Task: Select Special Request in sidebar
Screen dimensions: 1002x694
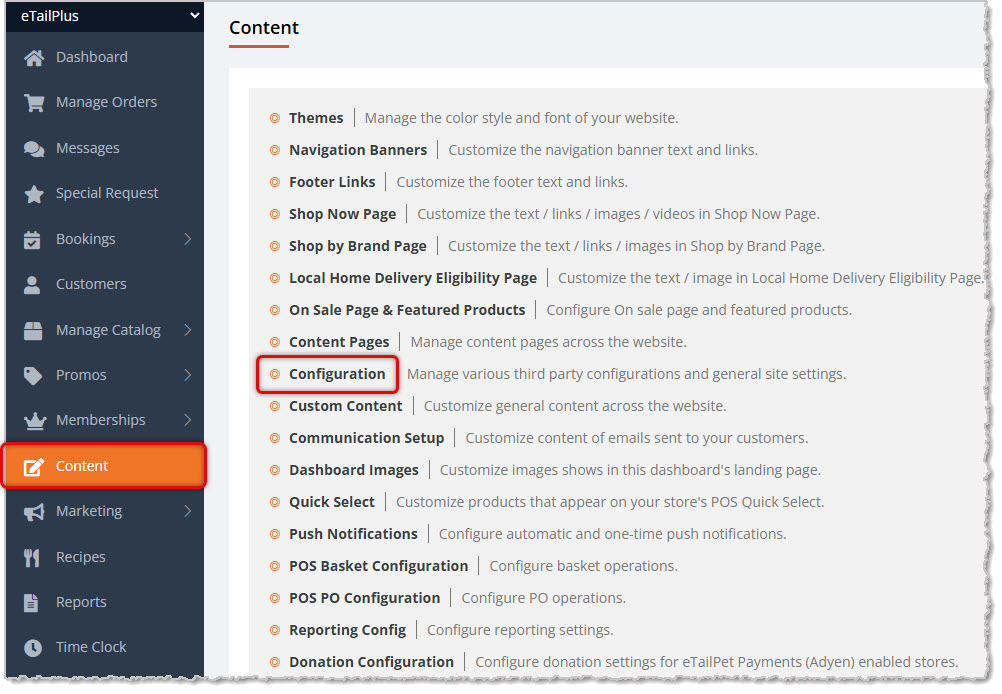Action: (105, 193)
